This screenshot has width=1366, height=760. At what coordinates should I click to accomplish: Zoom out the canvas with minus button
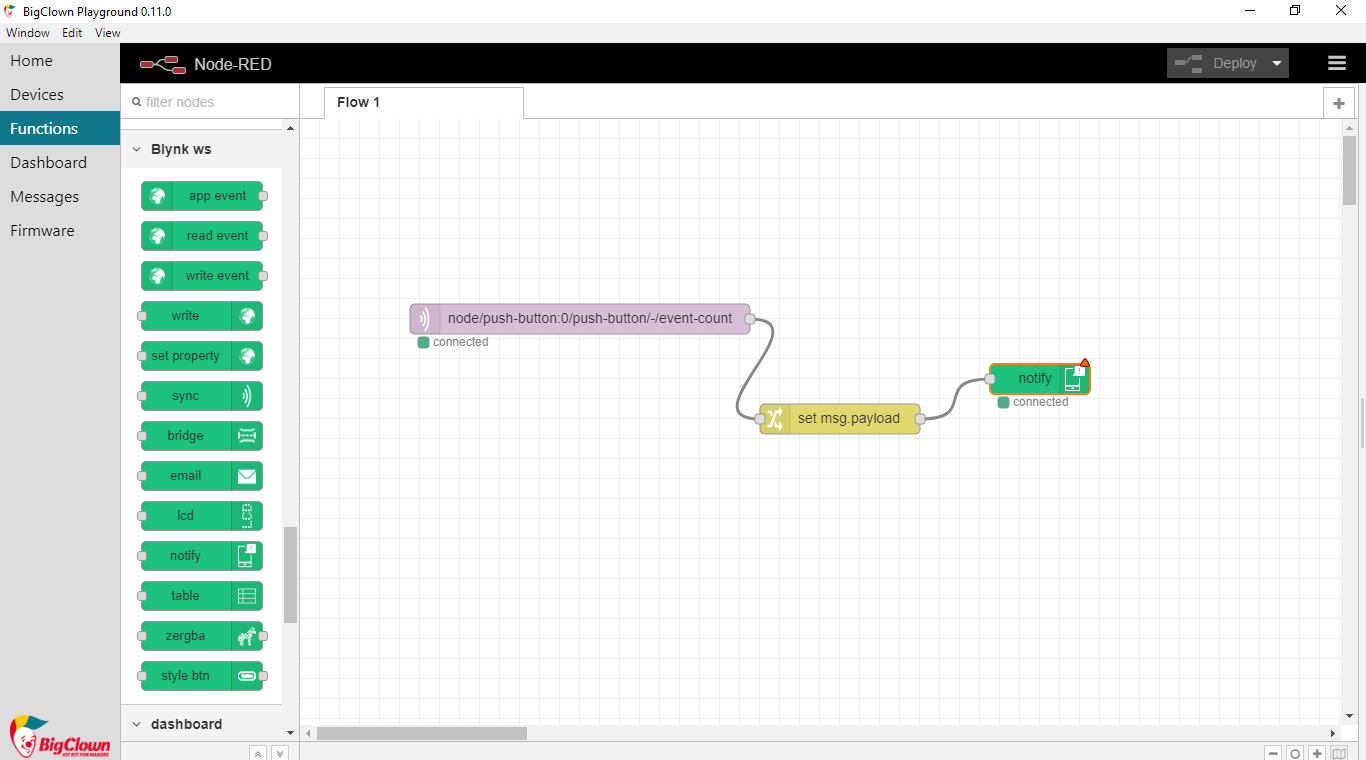(x=1273, y=754)
